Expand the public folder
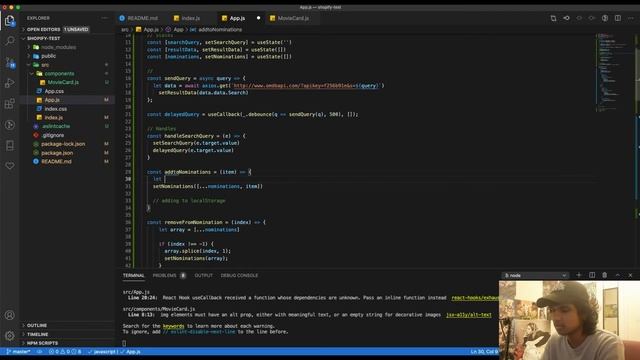The width and height of the screenshot is (640, 360). [x=48, y=56]
